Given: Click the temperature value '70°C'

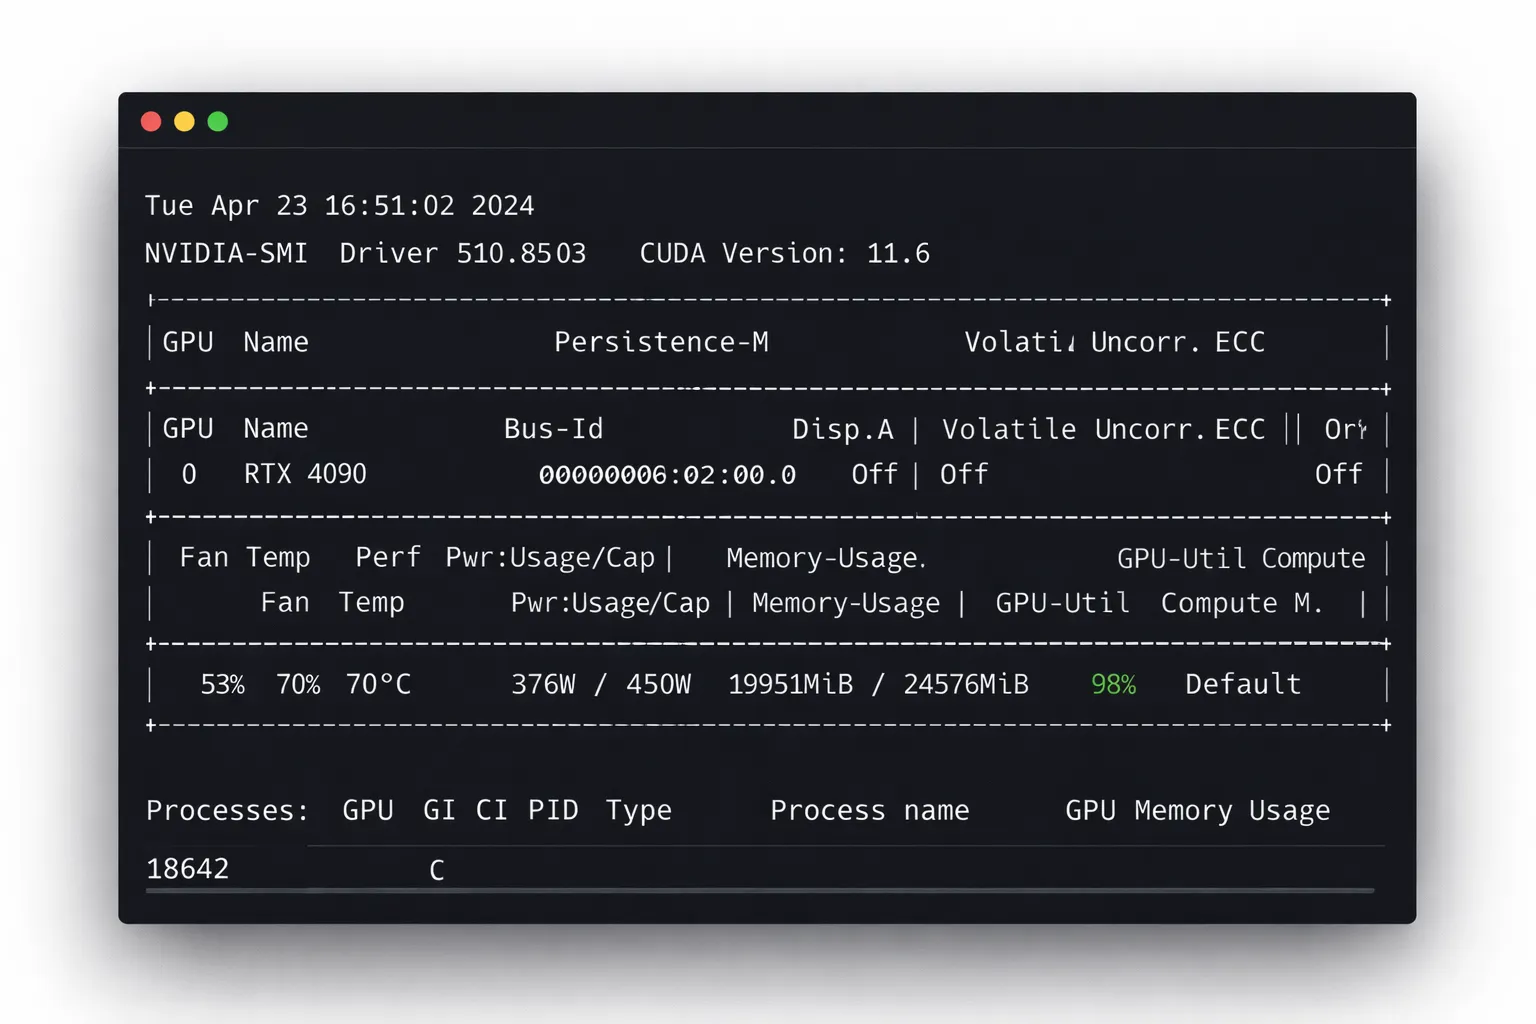Looking at the screenshot, I should tap(378, 684).
